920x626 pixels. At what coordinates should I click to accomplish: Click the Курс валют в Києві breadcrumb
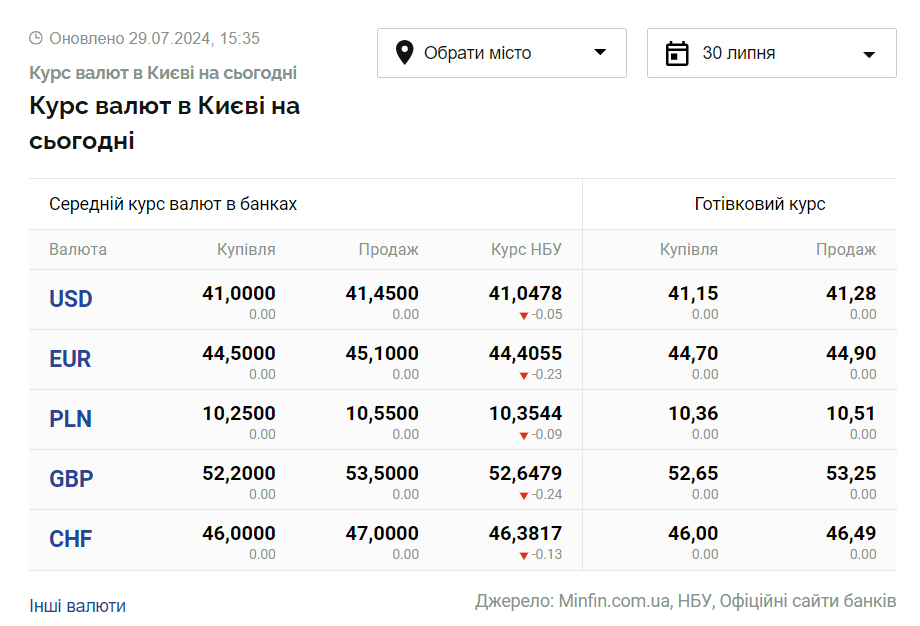[163, 73]
